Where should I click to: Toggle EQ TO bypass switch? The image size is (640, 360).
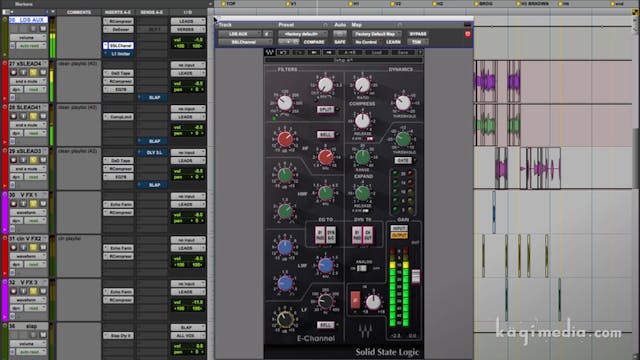pyautogui.click(x=320, y=236)
